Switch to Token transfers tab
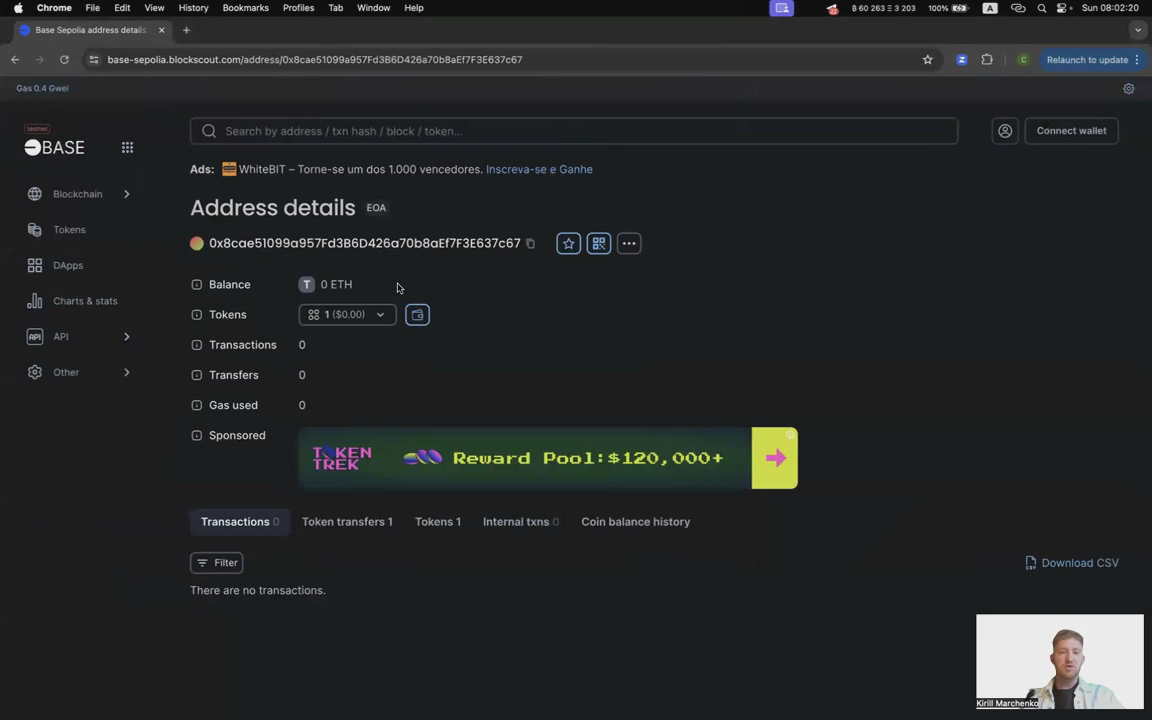 347,522
